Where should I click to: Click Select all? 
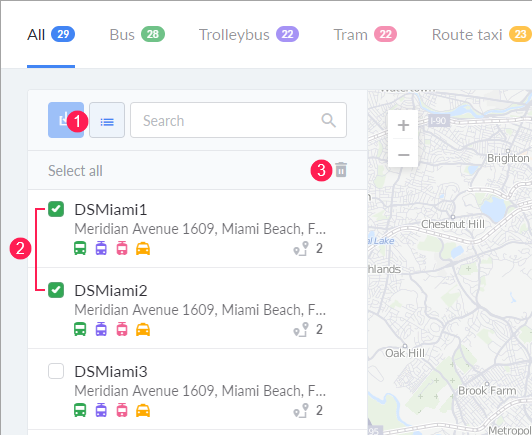[75, 171]
